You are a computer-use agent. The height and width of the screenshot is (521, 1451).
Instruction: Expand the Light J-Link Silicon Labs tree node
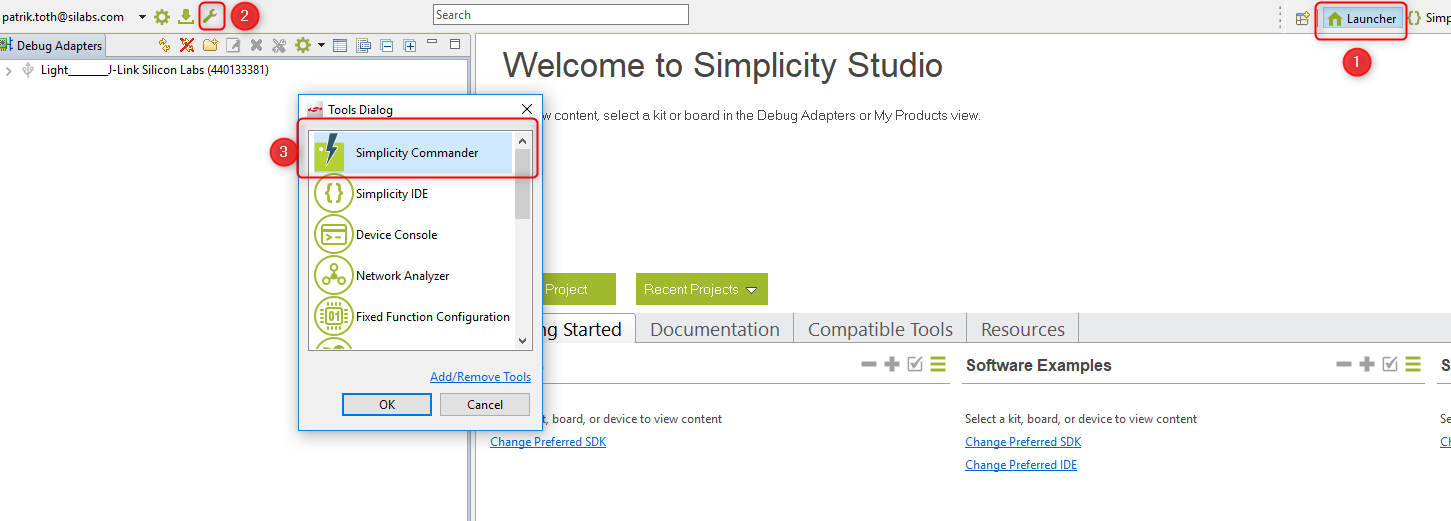[9, 71]
